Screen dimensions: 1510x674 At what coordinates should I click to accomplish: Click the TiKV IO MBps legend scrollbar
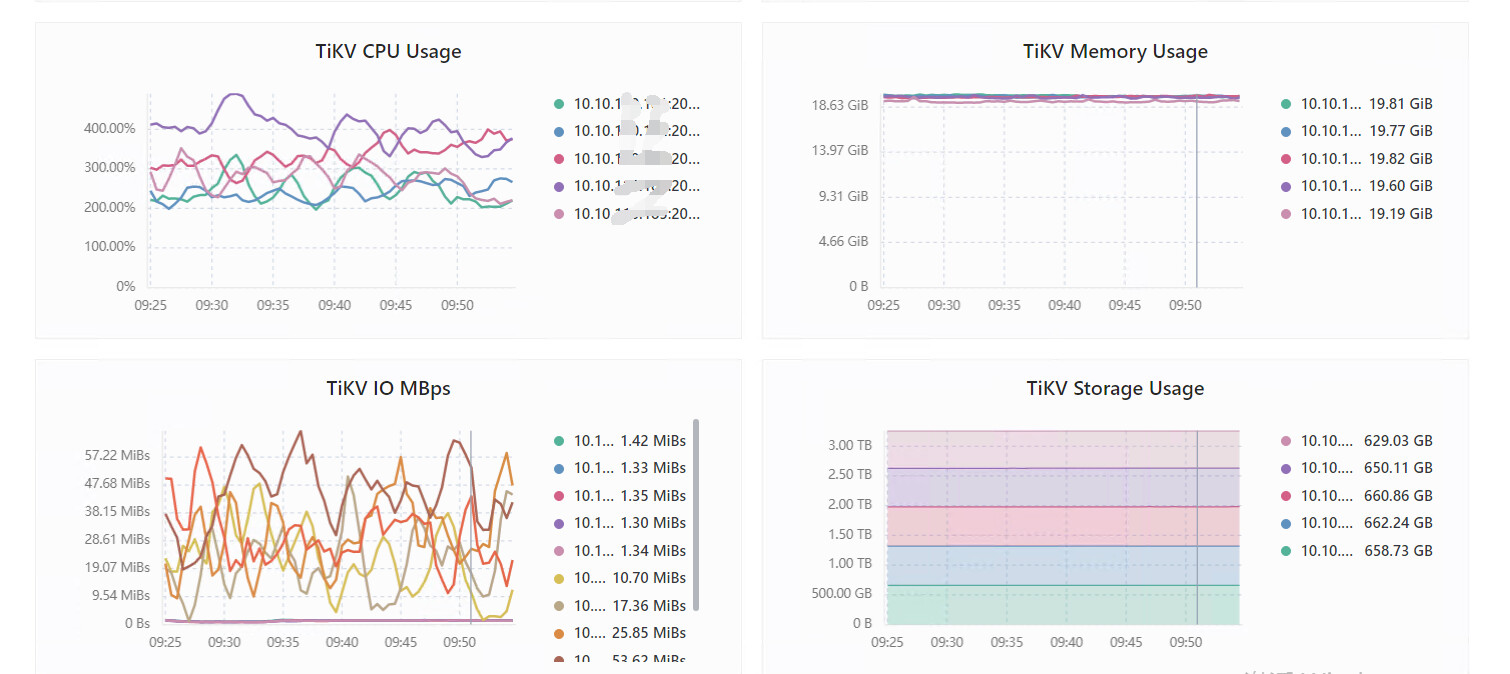pos(696,514)
